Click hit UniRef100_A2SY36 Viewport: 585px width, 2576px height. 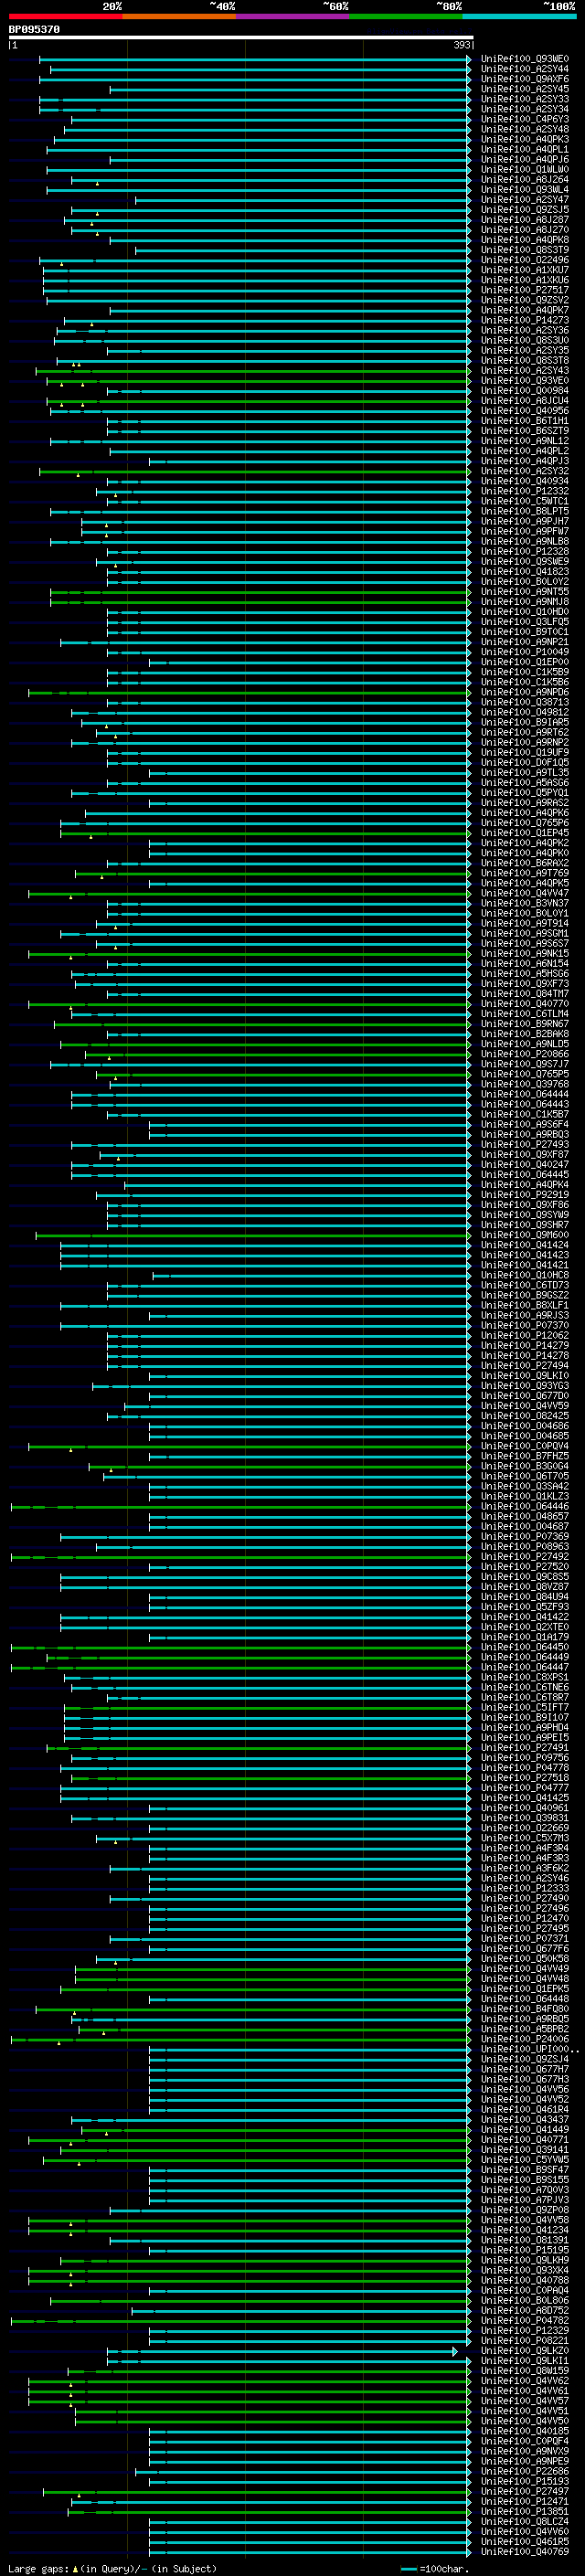(524, 330)
